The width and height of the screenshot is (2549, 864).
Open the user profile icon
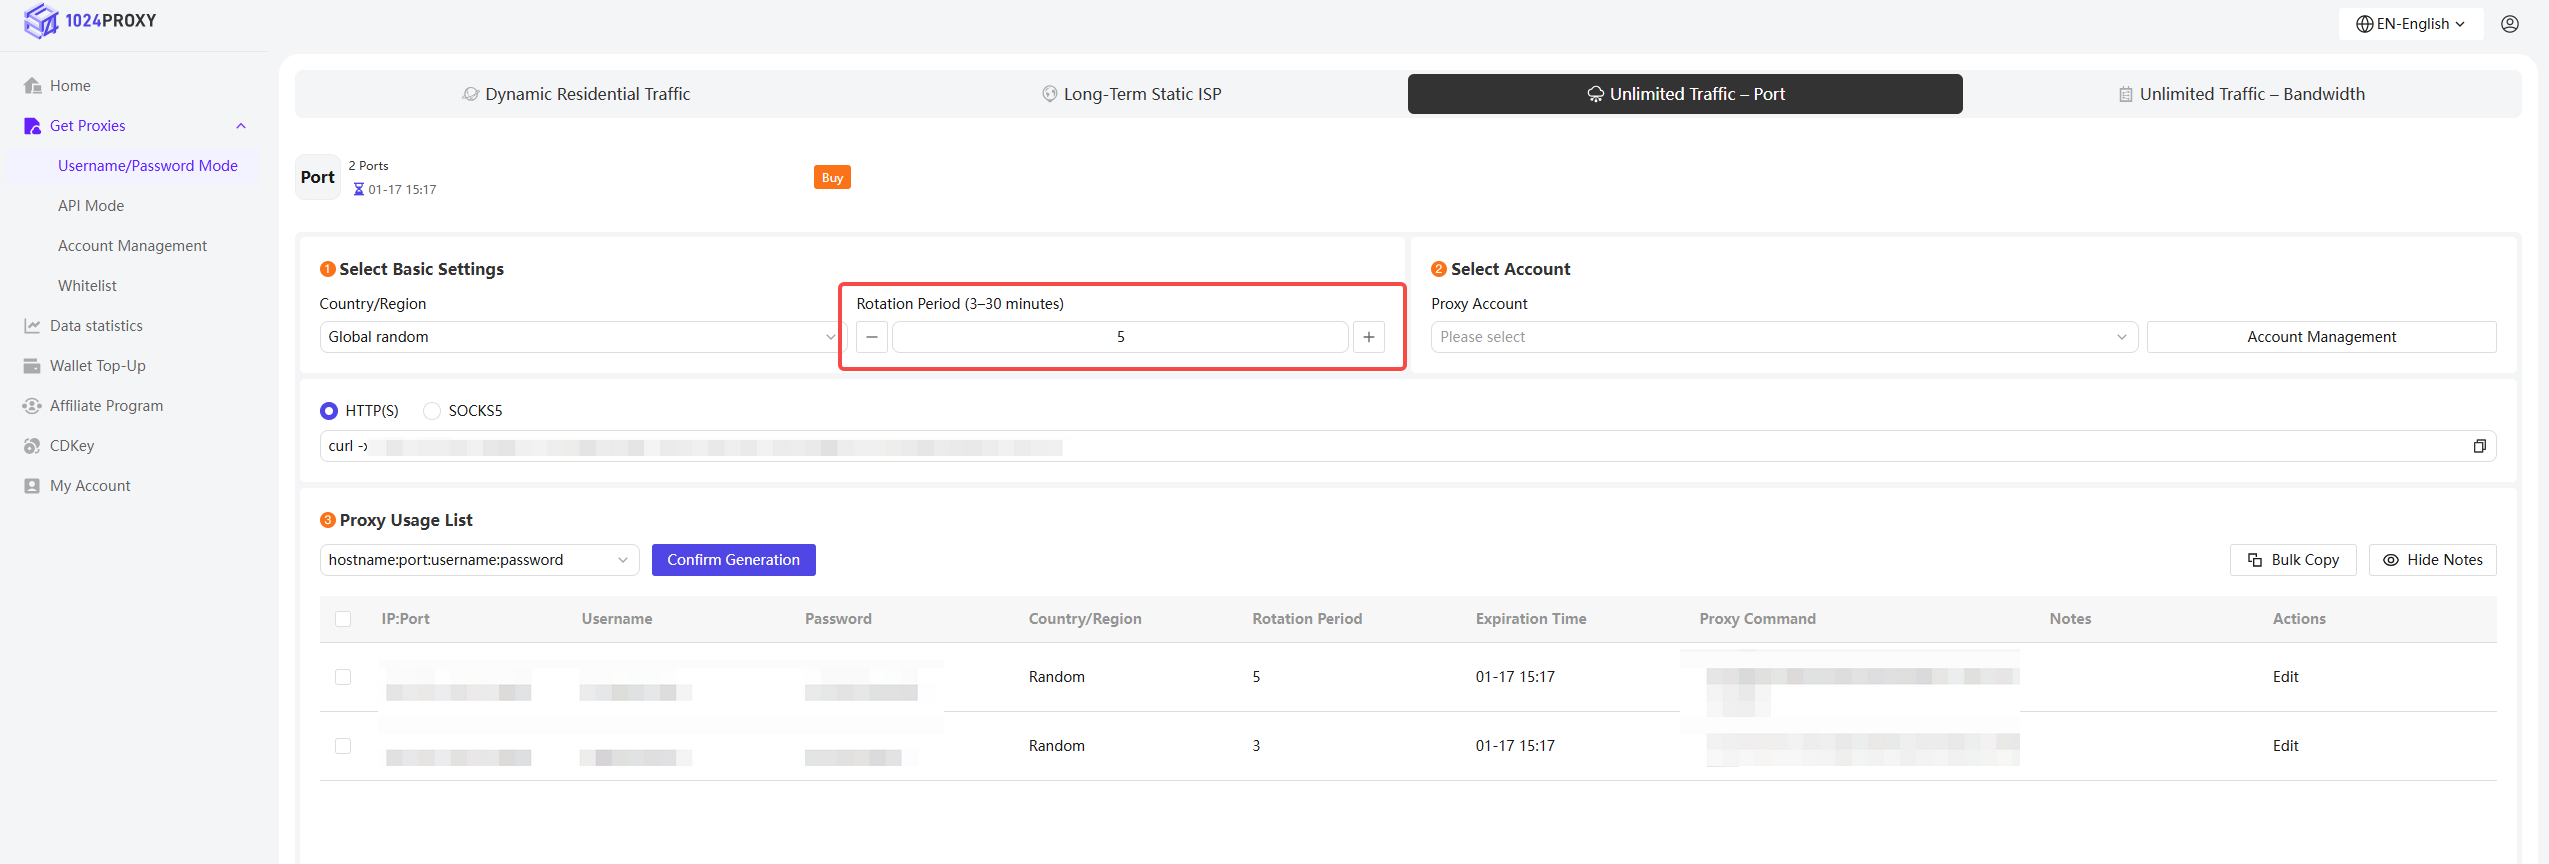coord(2509,24)
